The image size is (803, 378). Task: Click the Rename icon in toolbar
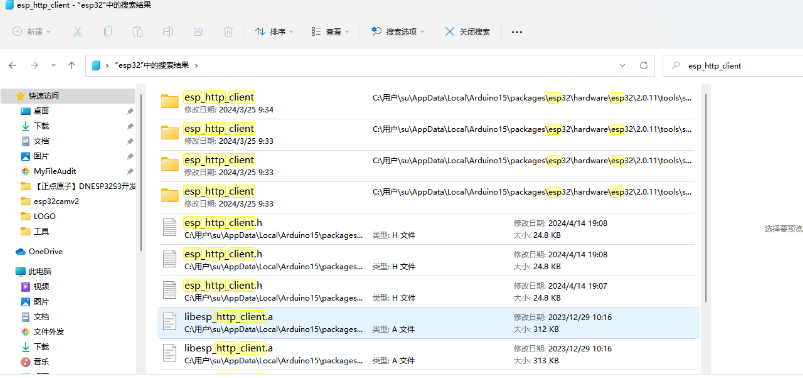(167, 32)
